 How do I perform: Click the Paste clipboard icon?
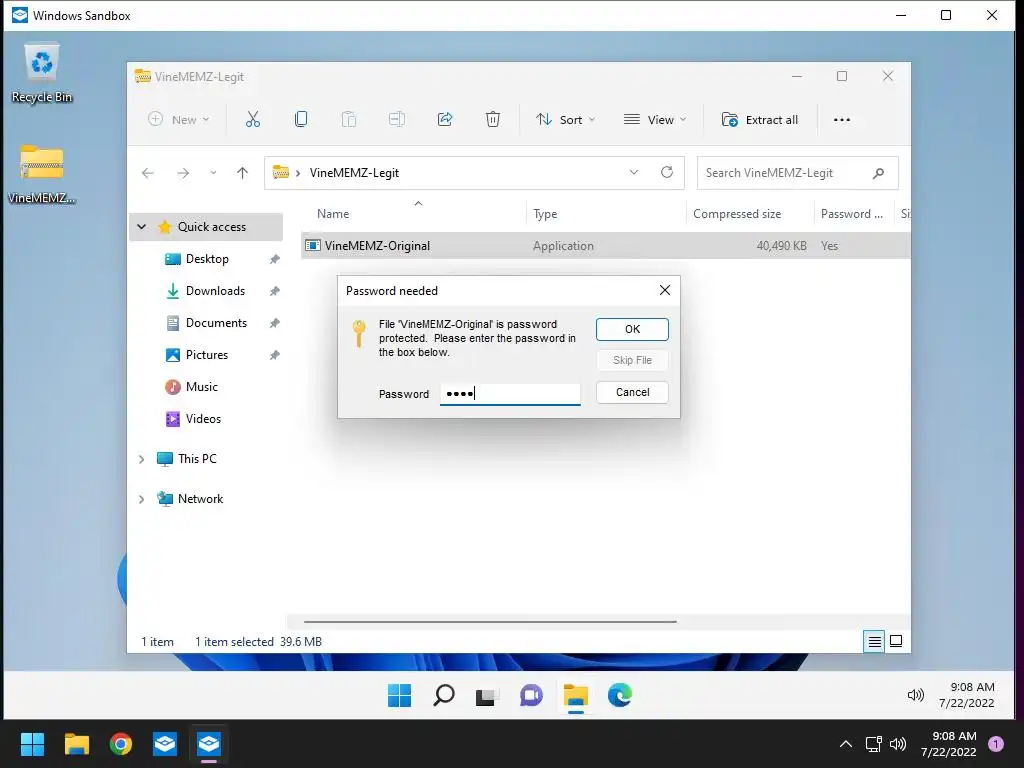coord(349,120)
